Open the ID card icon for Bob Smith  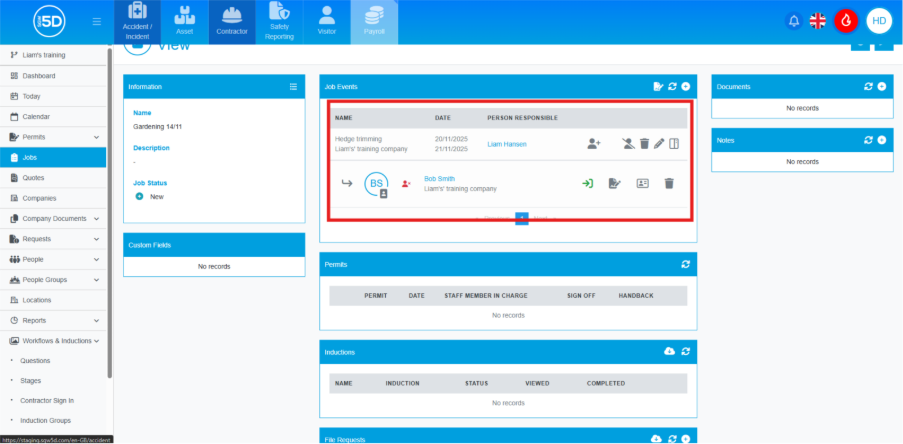click(x=643, y=183)
